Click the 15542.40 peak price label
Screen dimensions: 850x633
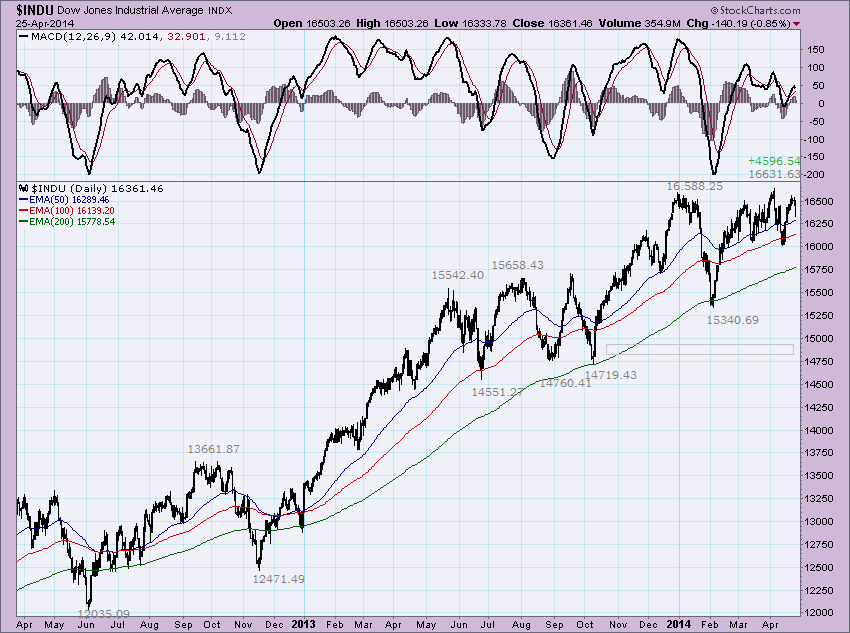click(458, 275)
